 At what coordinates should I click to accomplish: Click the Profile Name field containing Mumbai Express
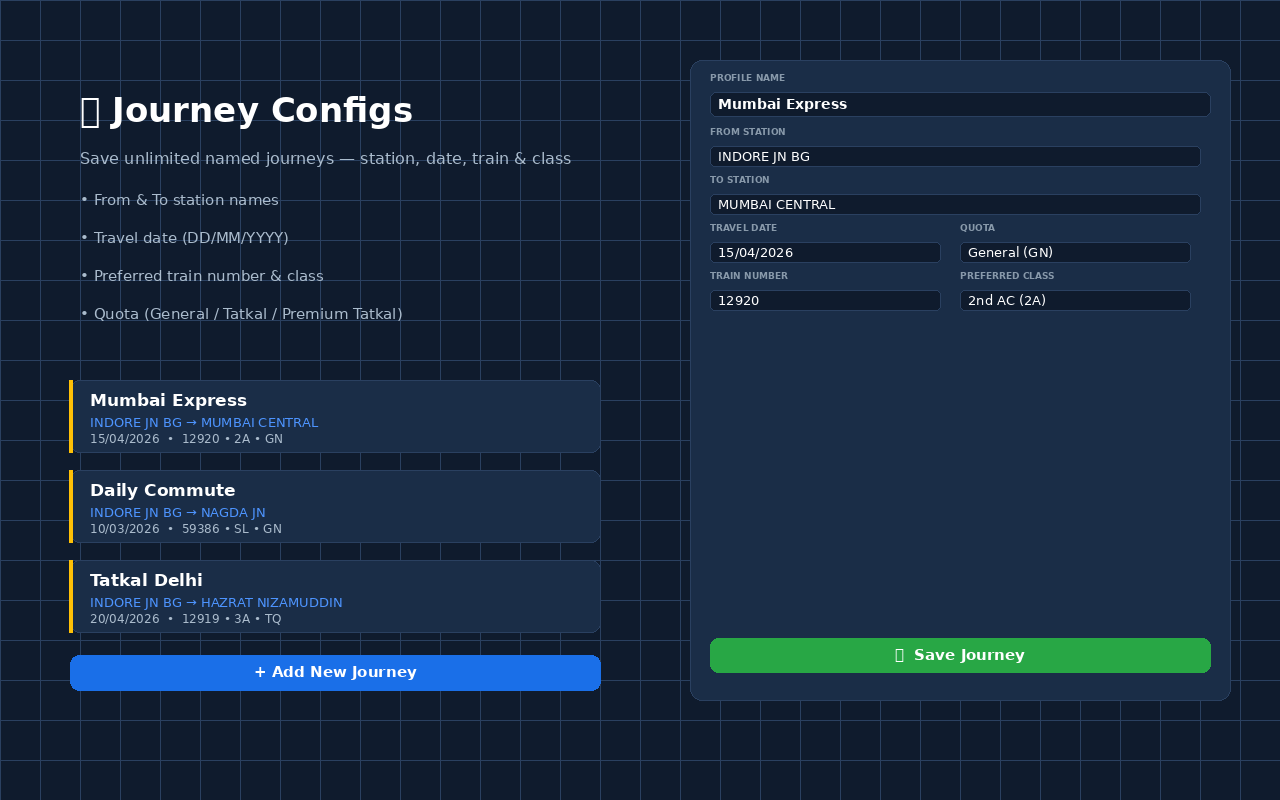click(960, 104)
